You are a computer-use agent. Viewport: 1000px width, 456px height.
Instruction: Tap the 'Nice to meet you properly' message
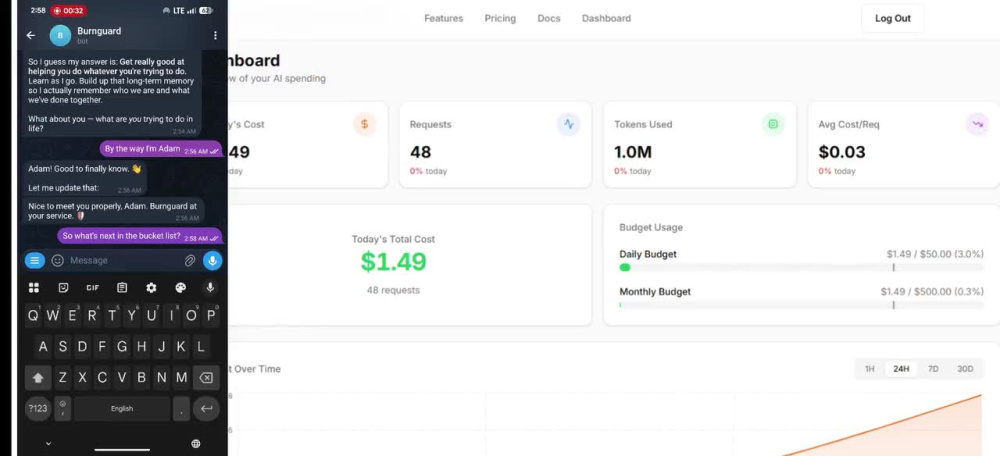point(114,211)
